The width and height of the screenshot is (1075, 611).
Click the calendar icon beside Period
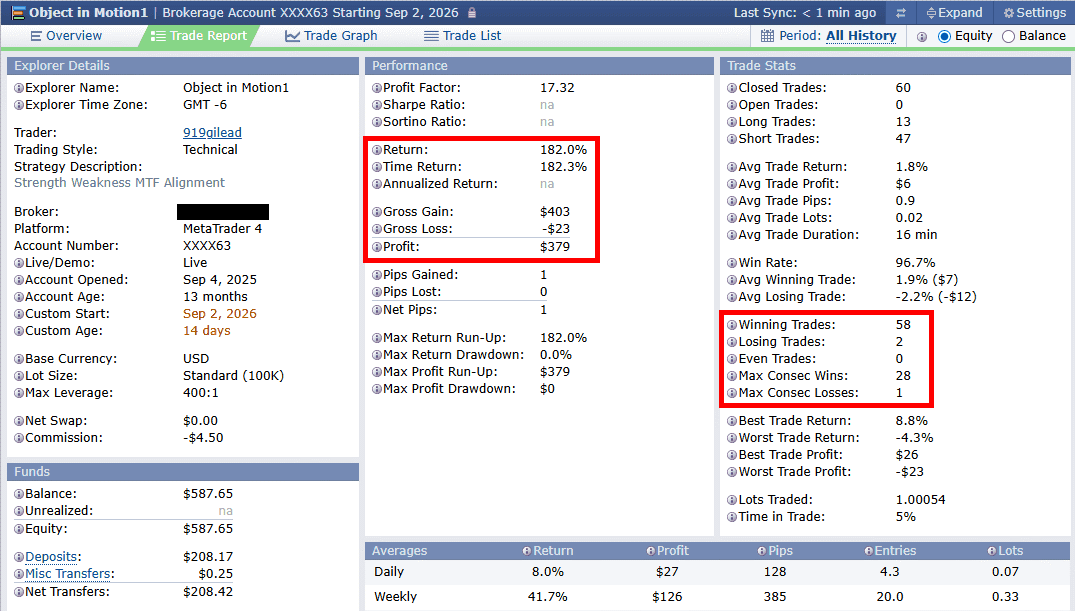pyautogui.click(x=767, y=36)
